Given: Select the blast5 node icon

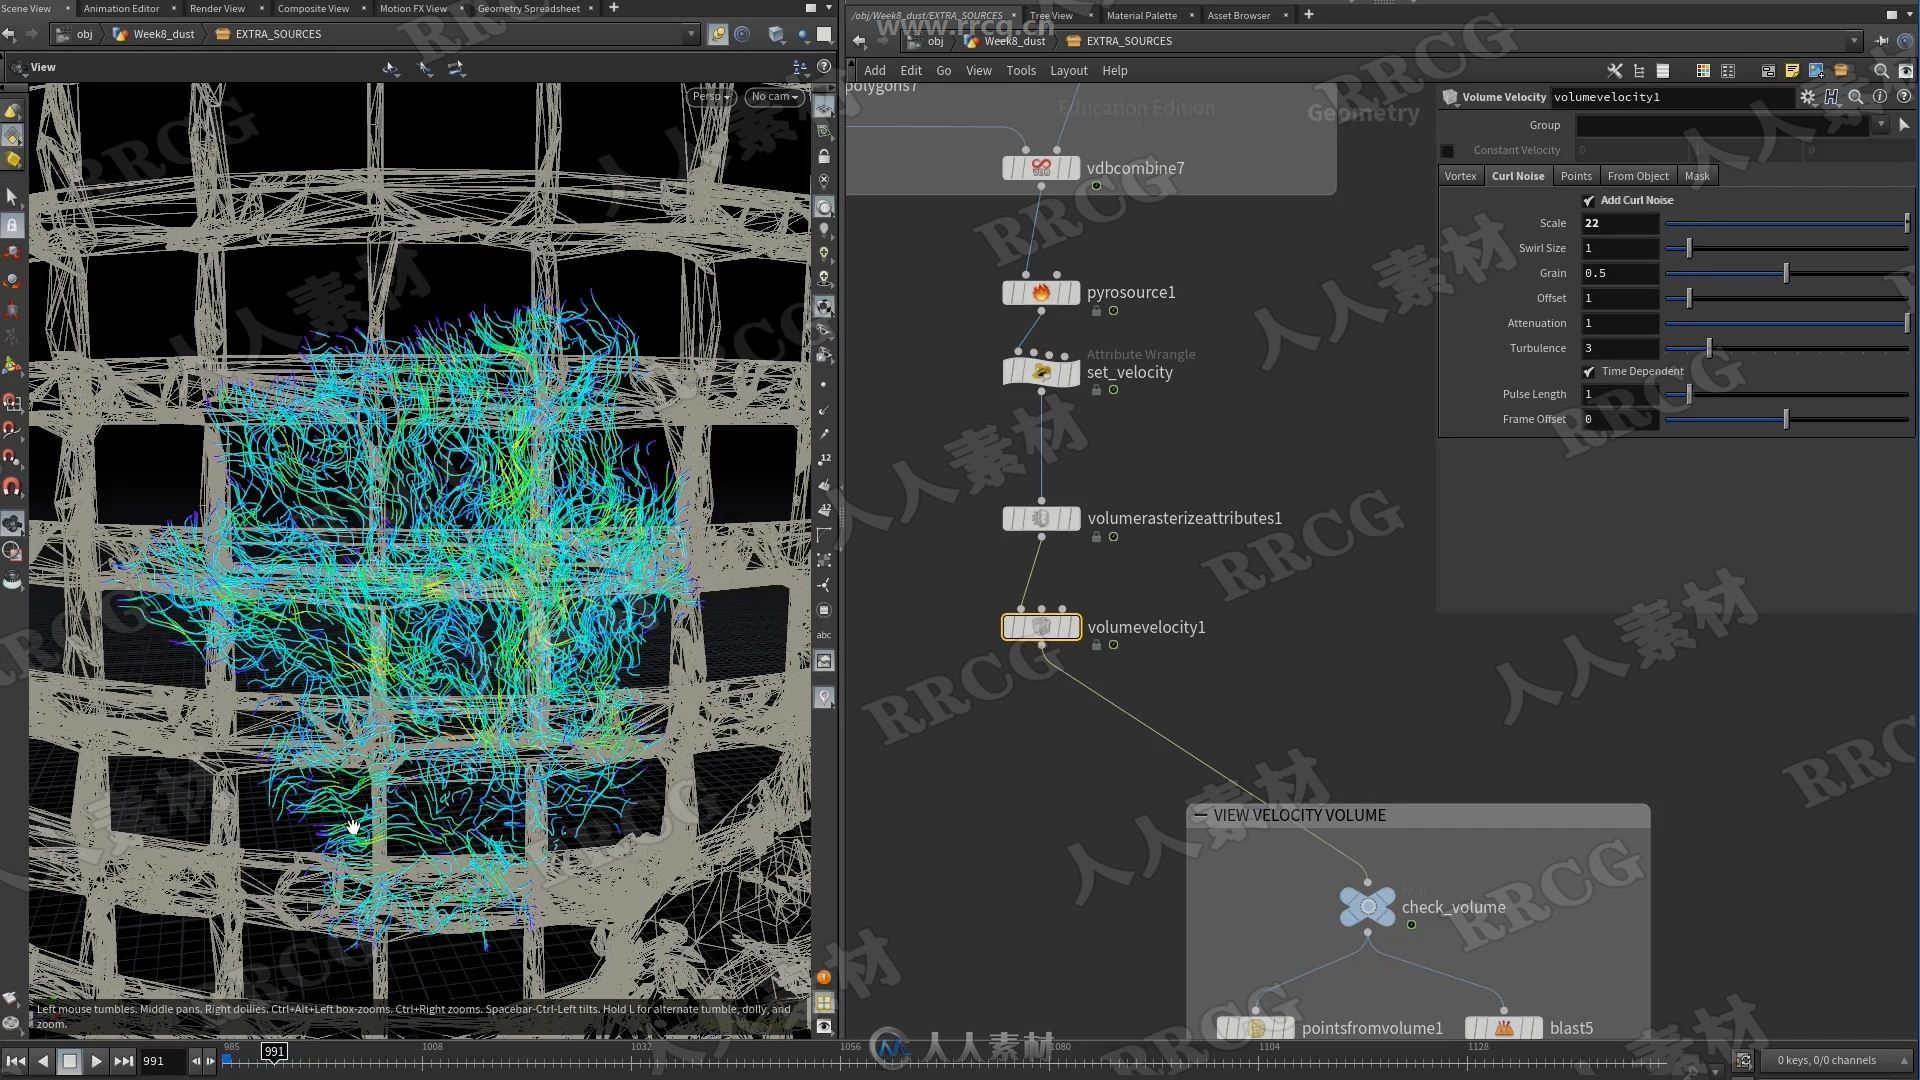Looking at the screenshot, I should pos(1503,1026).
